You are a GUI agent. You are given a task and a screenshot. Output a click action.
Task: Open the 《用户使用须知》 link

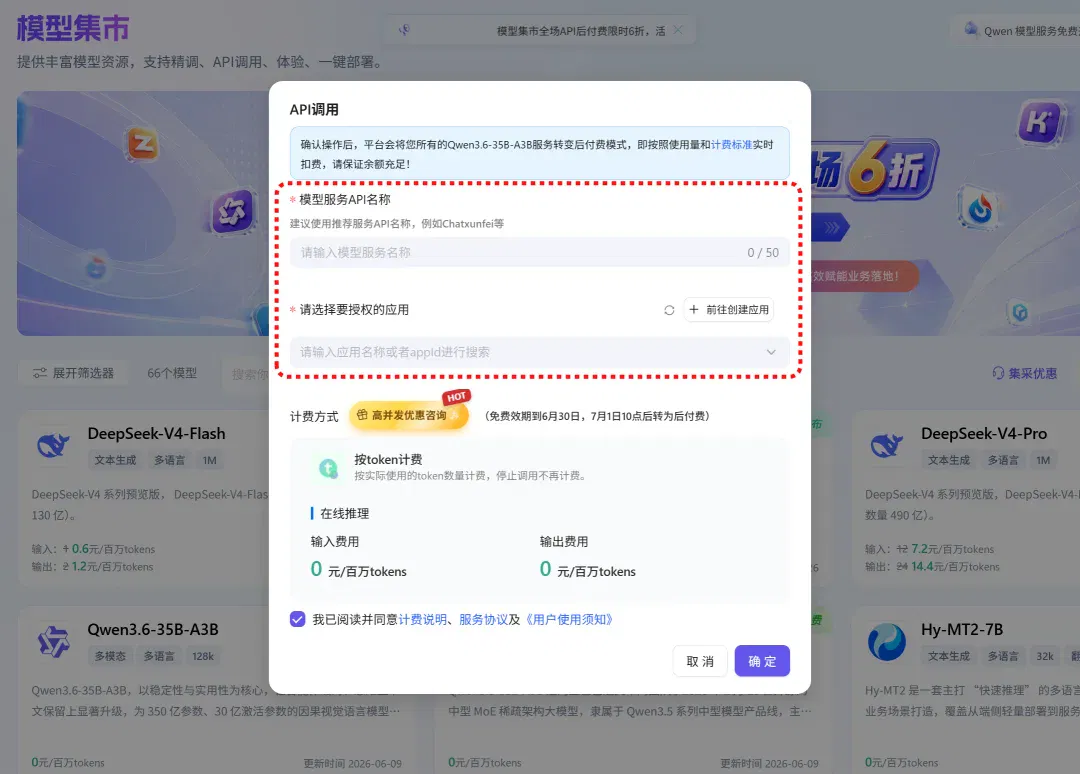568,619
